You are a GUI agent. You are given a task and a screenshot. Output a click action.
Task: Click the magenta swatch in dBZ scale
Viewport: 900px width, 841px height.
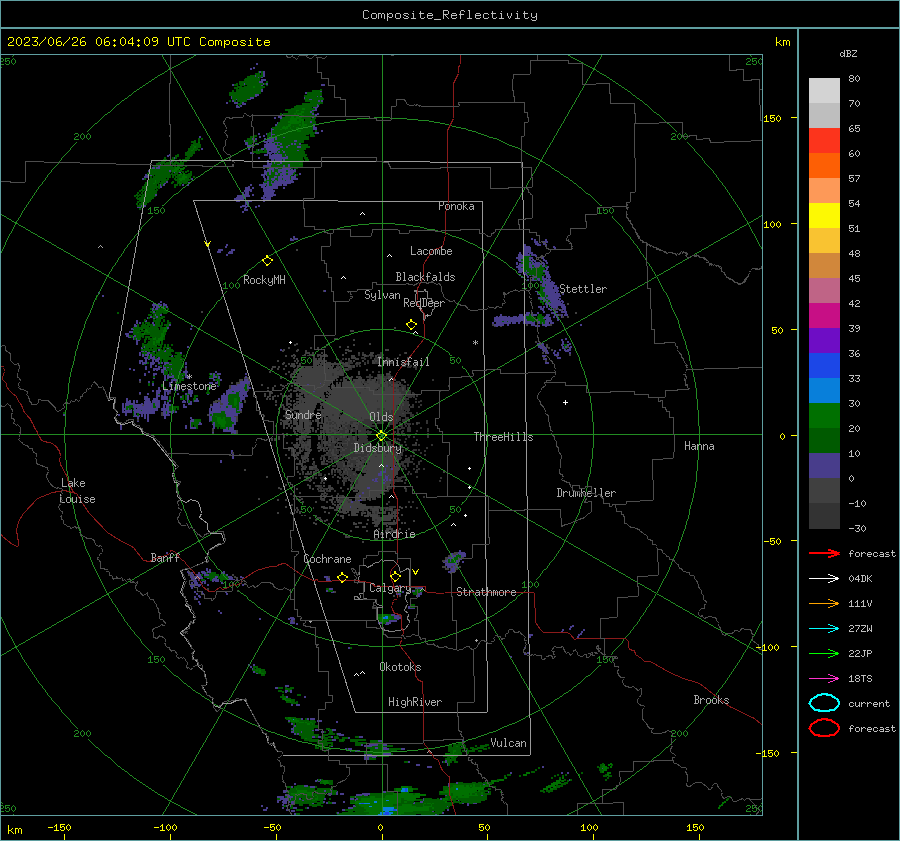[x=824, y=316]
